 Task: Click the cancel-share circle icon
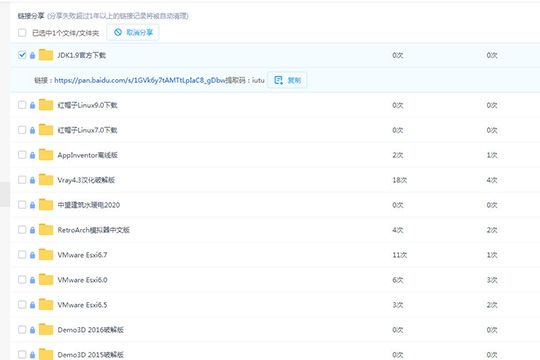(118, 32)
